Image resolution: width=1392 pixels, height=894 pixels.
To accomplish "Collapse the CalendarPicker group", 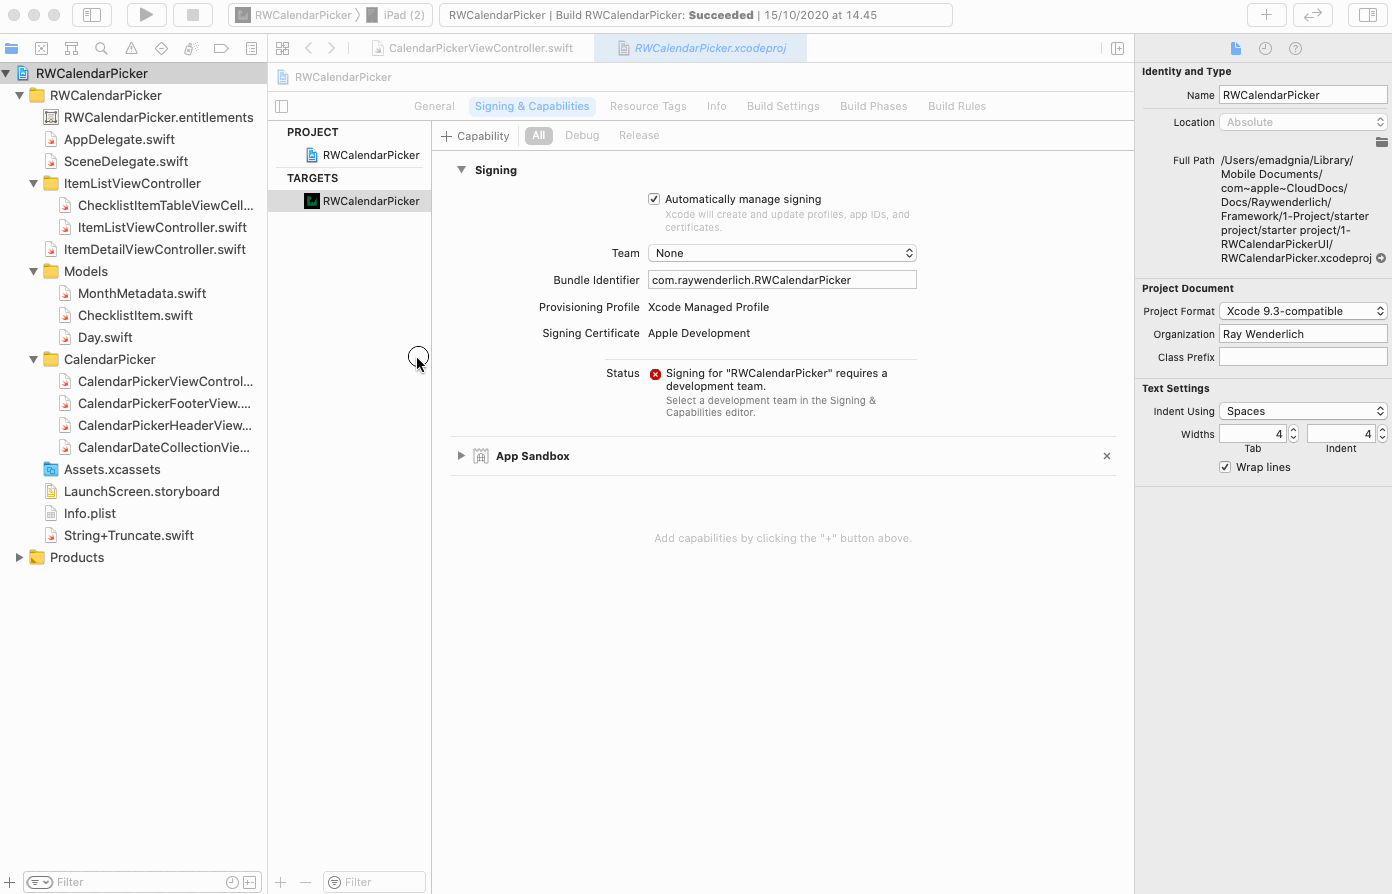I will pyautogui.click(x=33, y=359).
